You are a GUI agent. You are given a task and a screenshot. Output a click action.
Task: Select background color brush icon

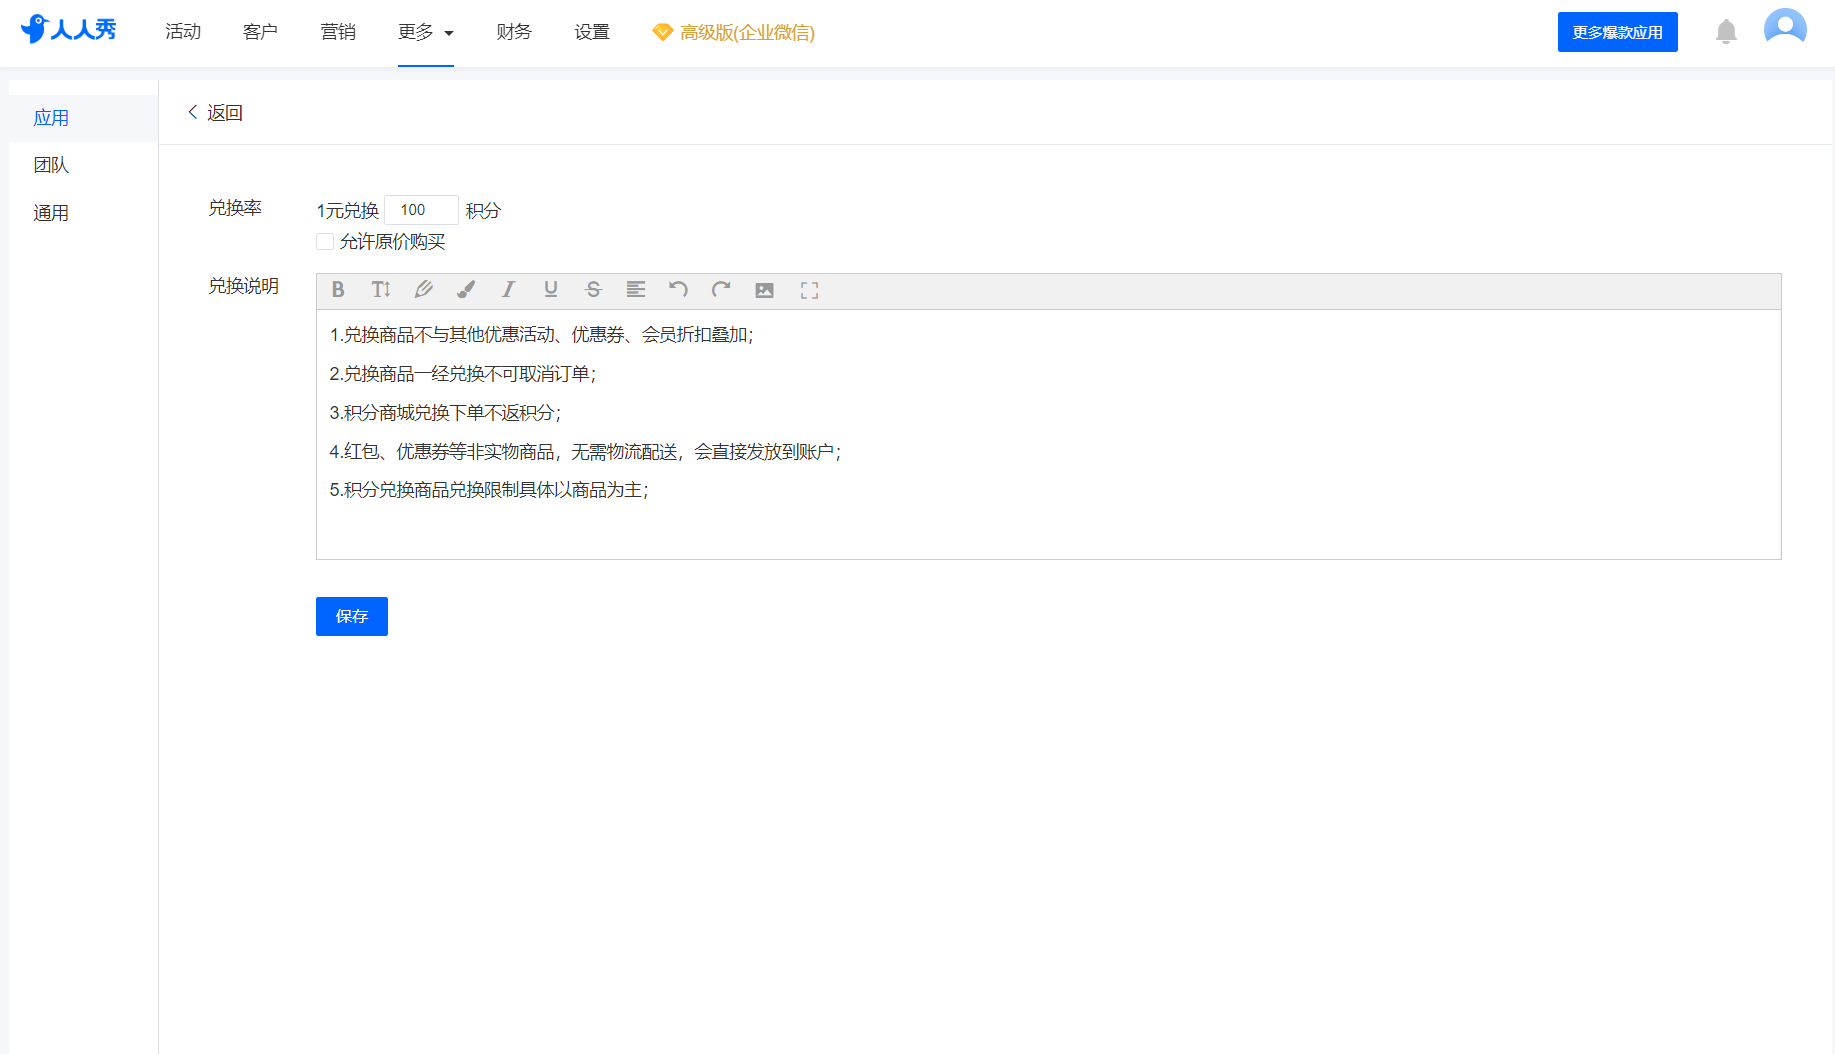coord(466,290)
